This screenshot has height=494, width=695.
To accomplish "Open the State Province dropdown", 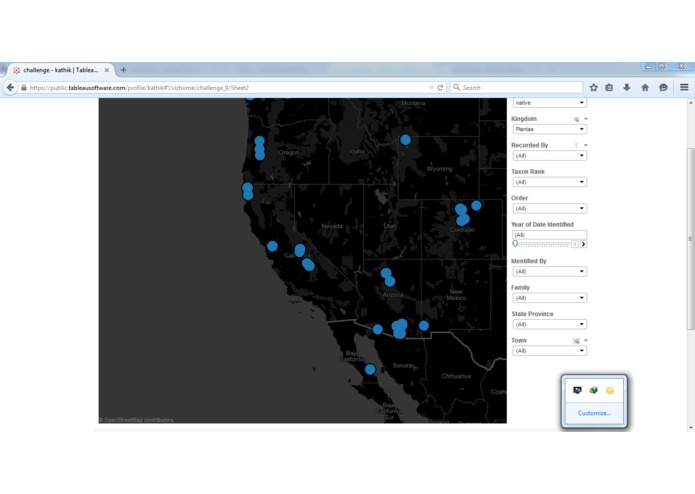I will coord(550,324).
